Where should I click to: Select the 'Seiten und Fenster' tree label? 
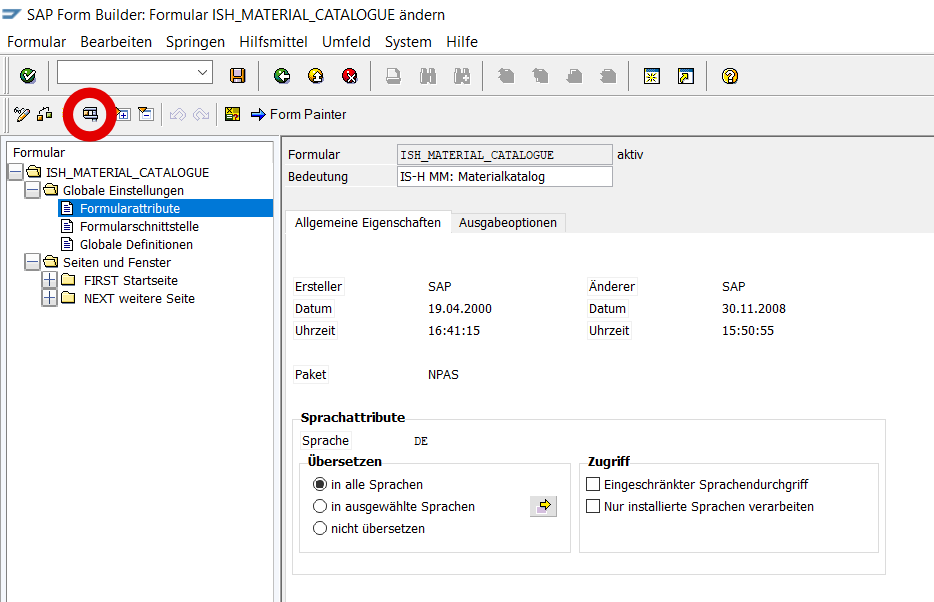(117, 263)
